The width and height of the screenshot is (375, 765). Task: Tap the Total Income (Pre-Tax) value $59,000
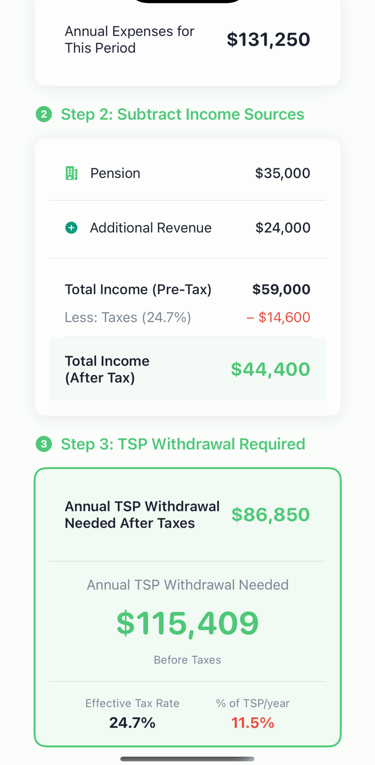pyautogui.click(x=281, y=289)
